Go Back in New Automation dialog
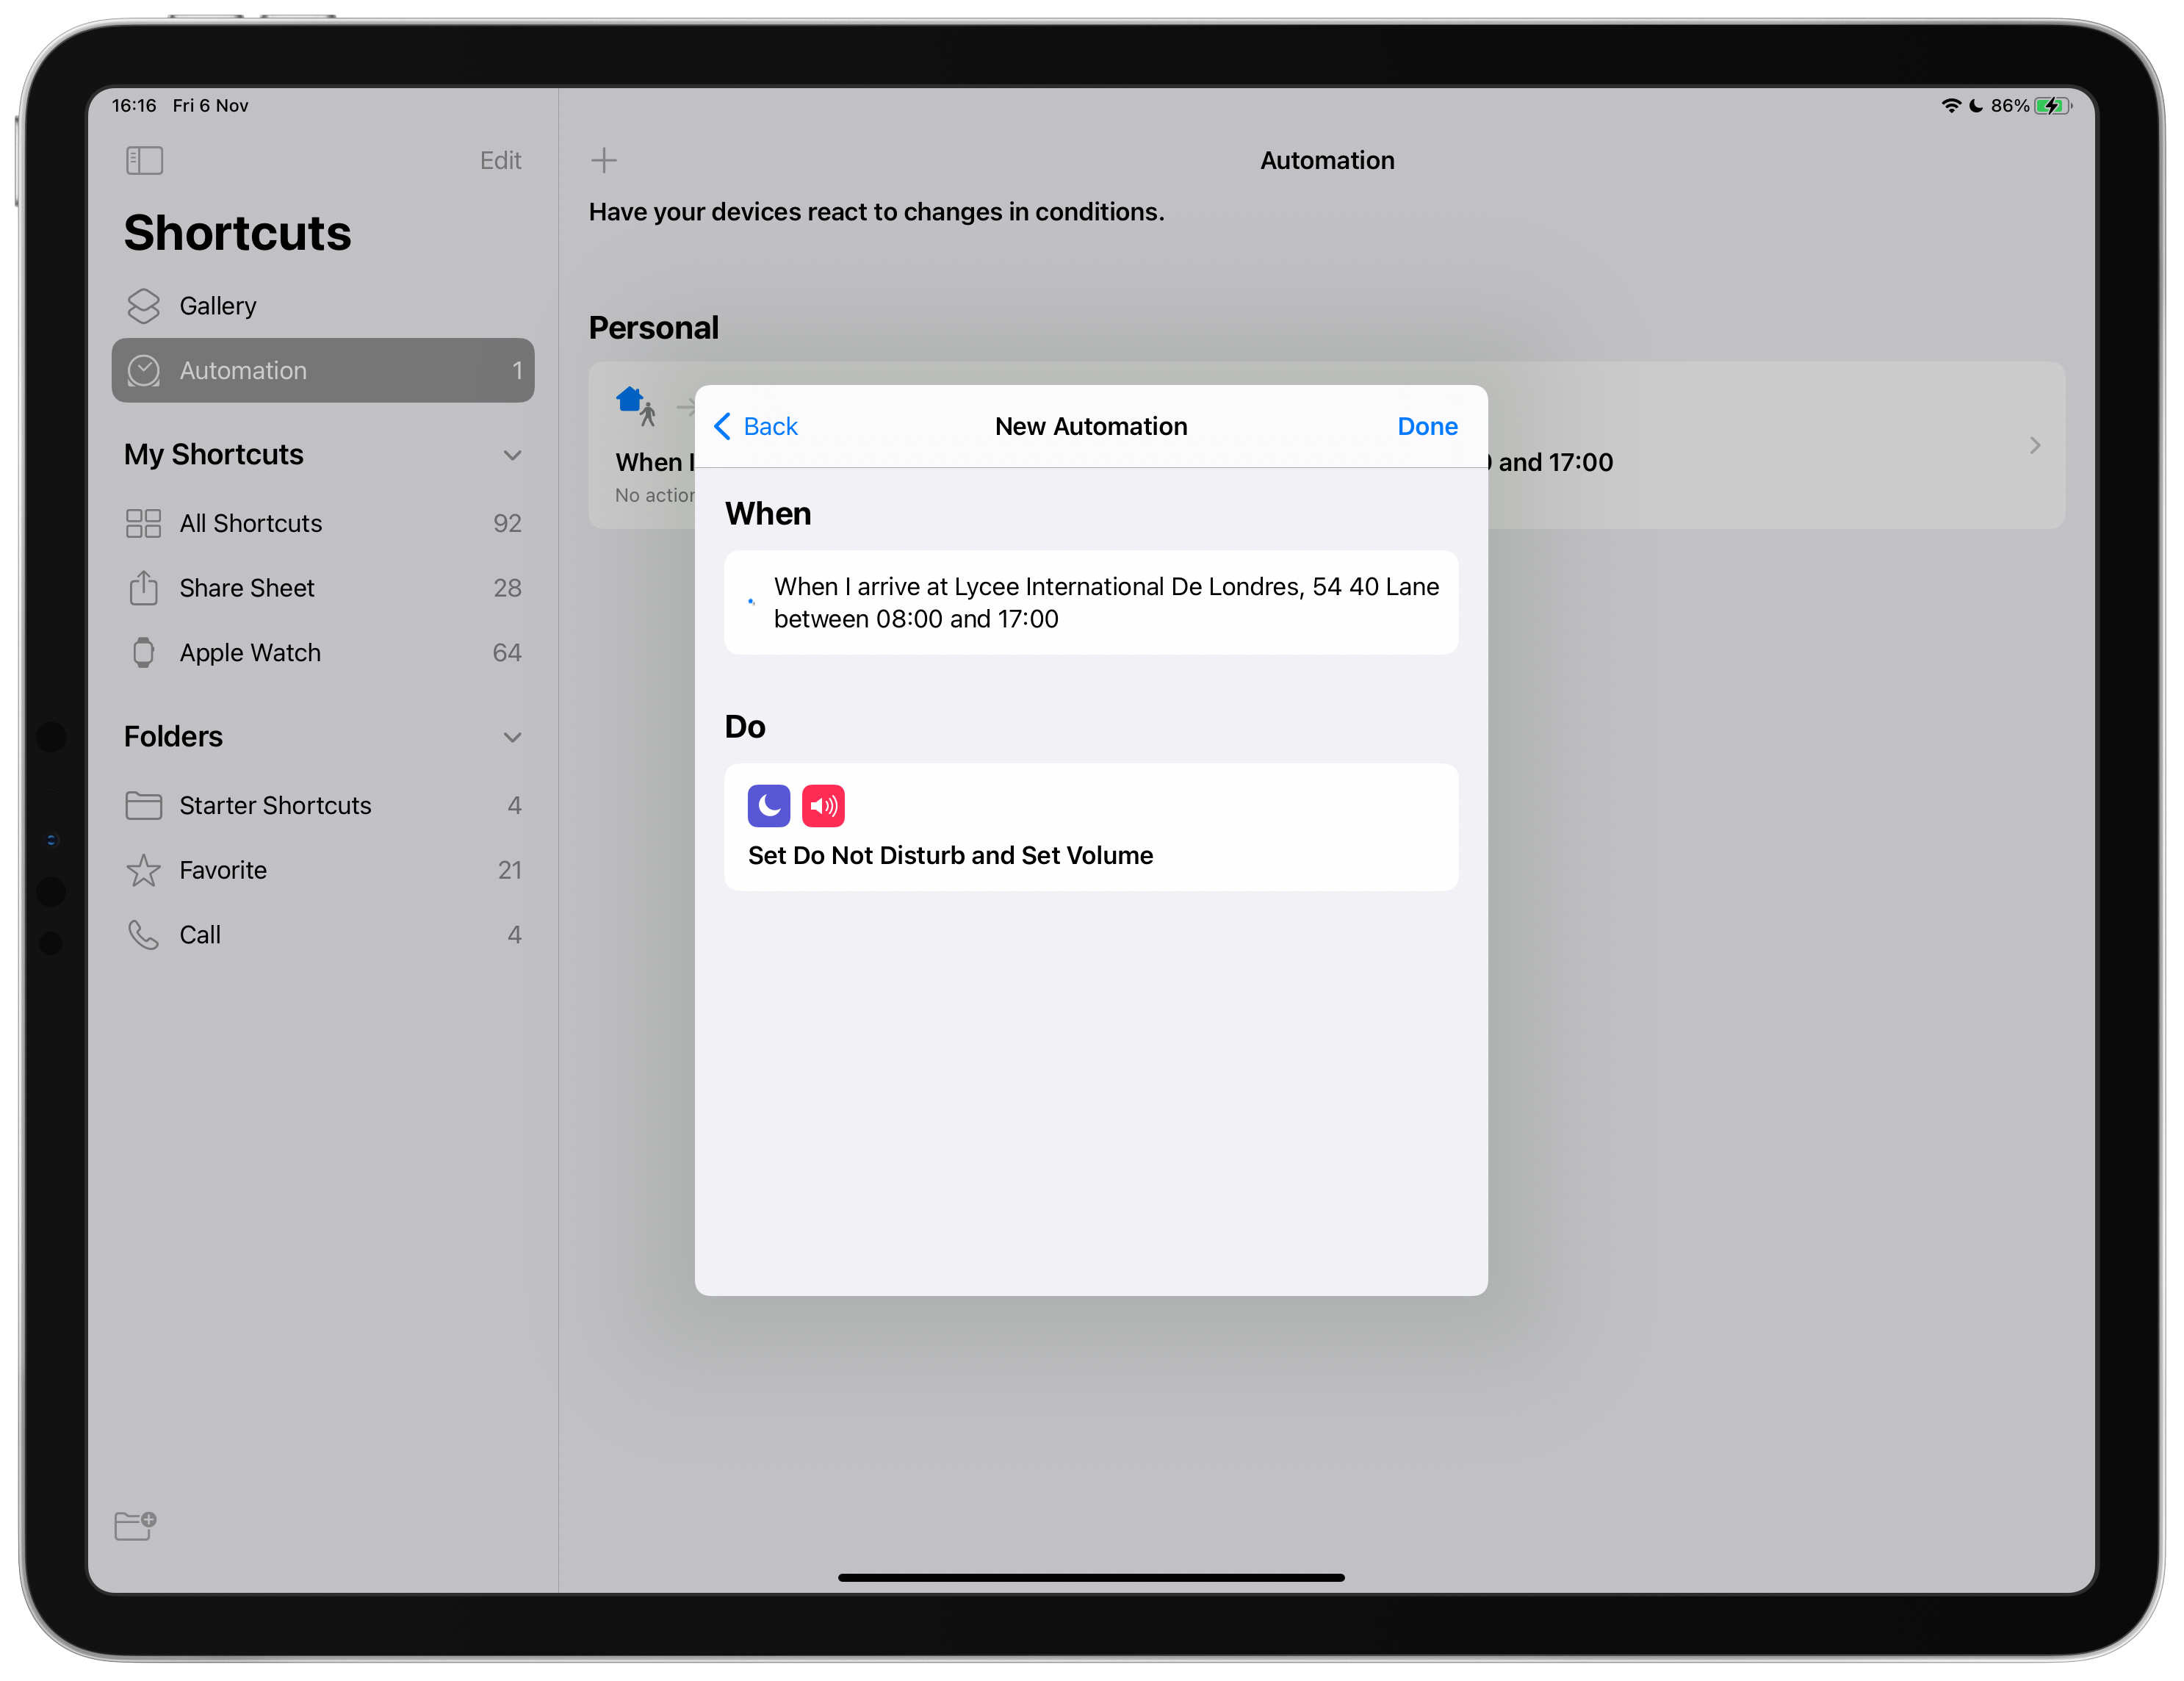 756,427
